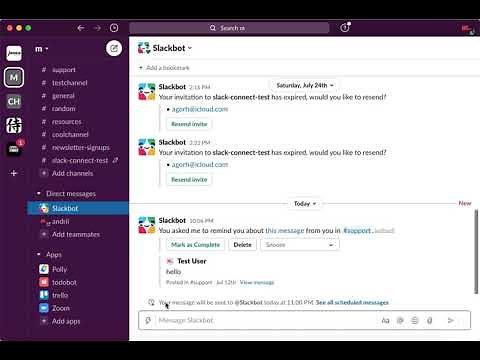Click the Slackbot avatar in the conversation header
Image resolution: width=480 pixels, height=360 pixels.
pos(144,48)
